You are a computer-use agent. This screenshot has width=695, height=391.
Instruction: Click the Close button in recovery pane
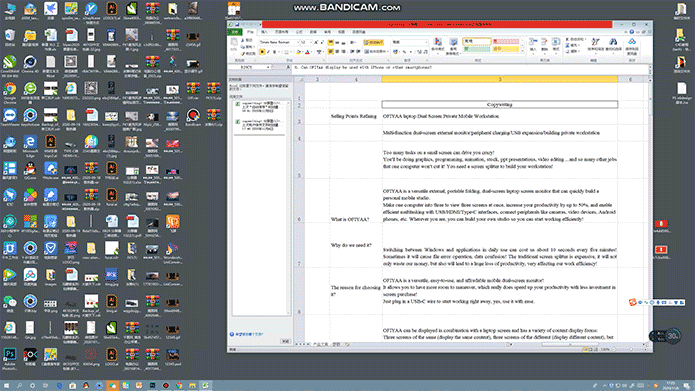285,341
